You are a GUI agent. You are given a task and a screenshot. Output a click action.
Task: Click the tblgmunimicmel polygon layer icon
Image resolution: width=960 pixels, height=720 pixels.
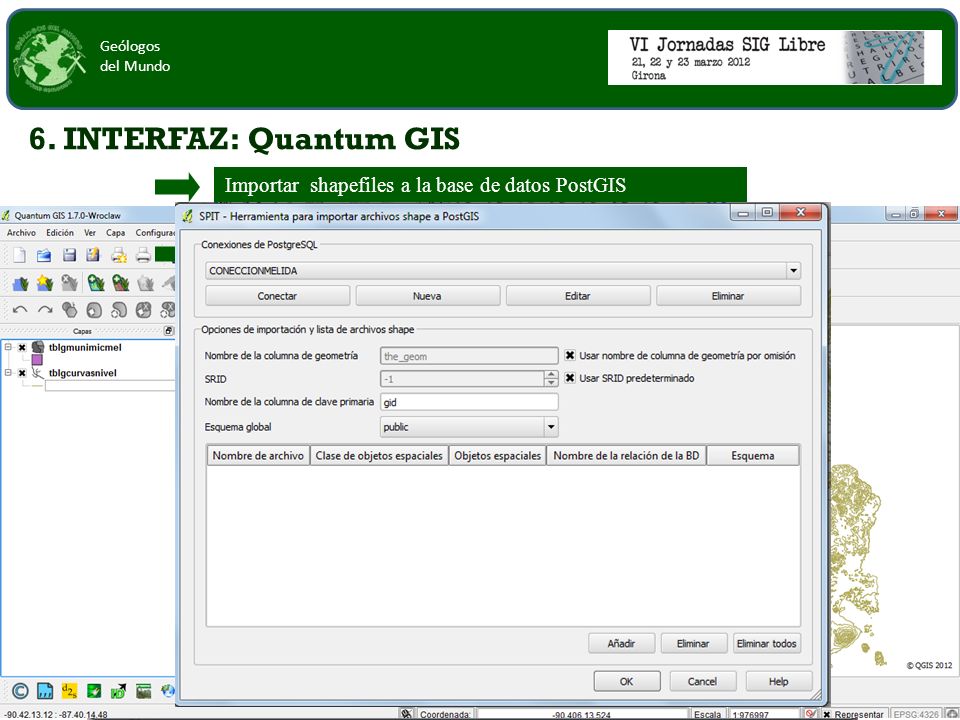coord(38,347)
